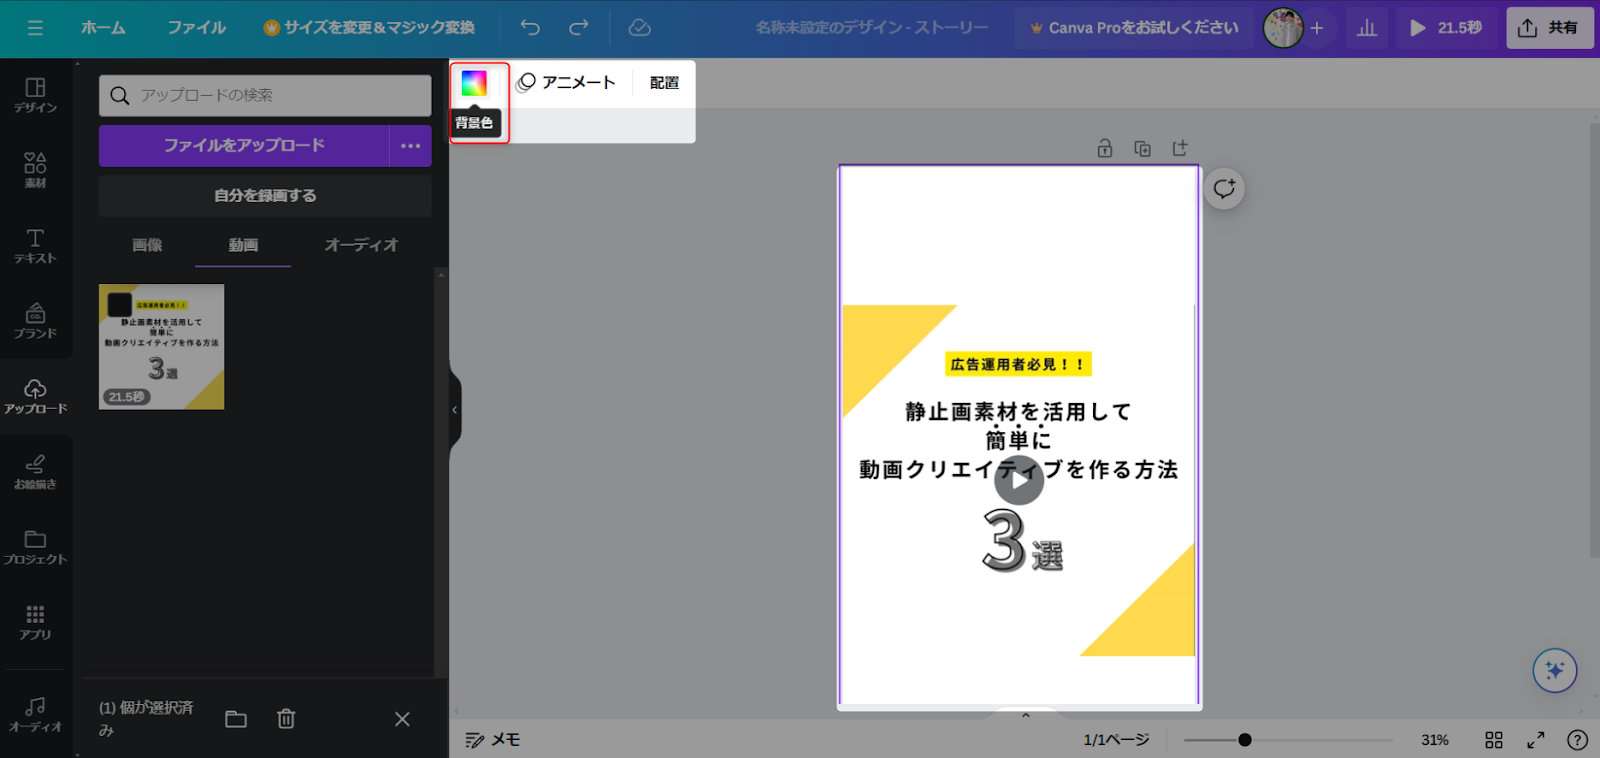Expand upload options with three dots
1600x758 pixels.
click(x=411, y=146)
